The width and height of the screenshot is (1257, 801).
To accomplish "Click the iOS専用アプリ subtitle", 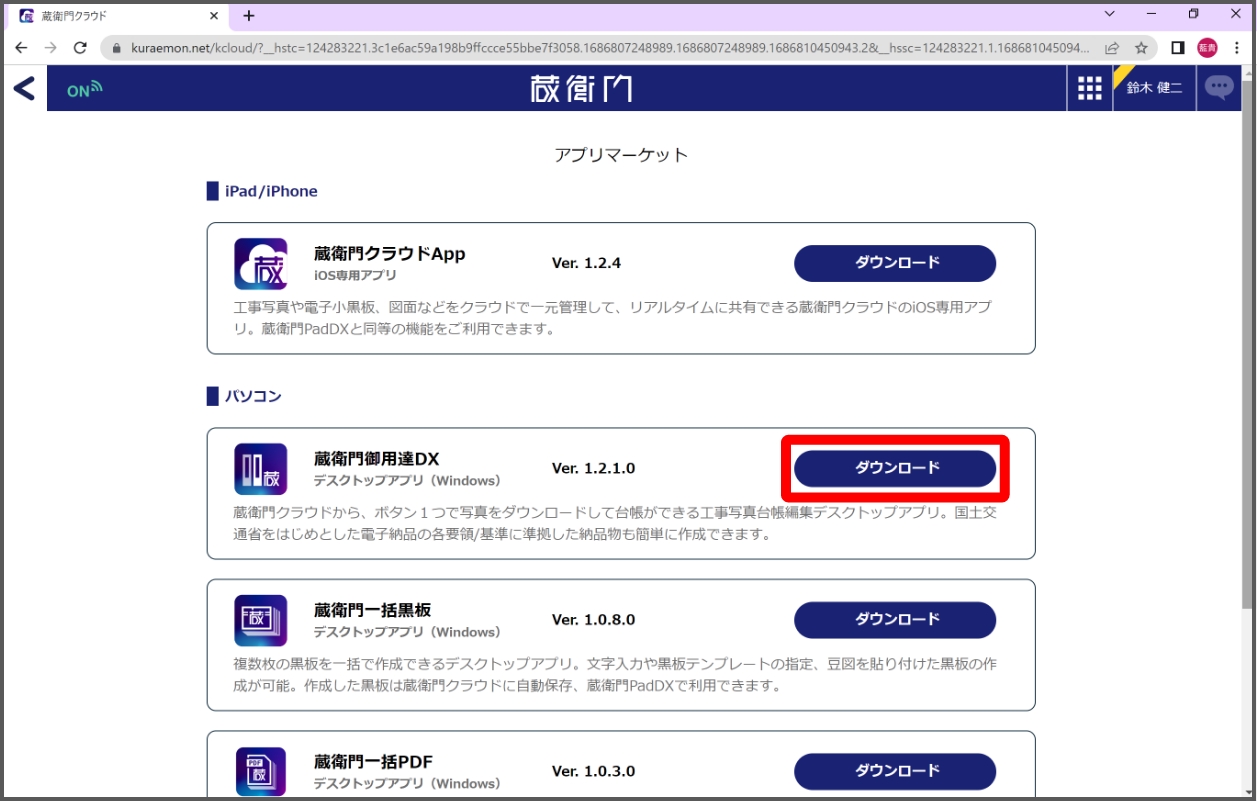I will 355,276.
